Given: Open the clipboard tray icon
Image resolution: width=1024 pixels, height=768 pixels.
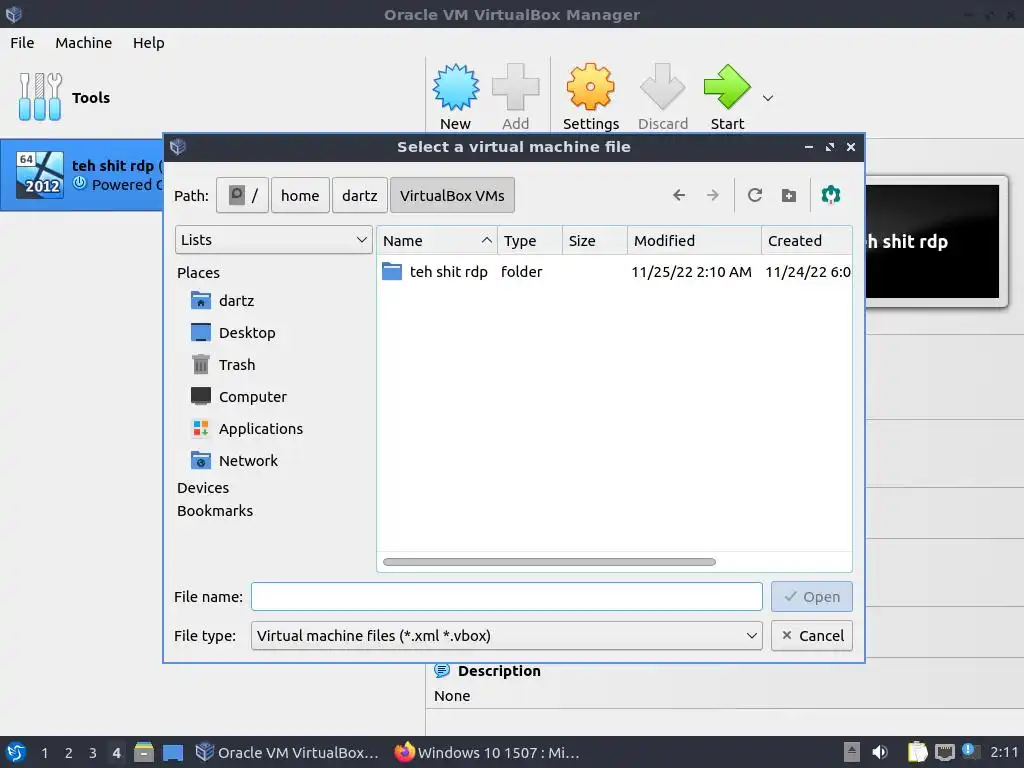Looking at the screenshot, I should [x=917, y=752].
